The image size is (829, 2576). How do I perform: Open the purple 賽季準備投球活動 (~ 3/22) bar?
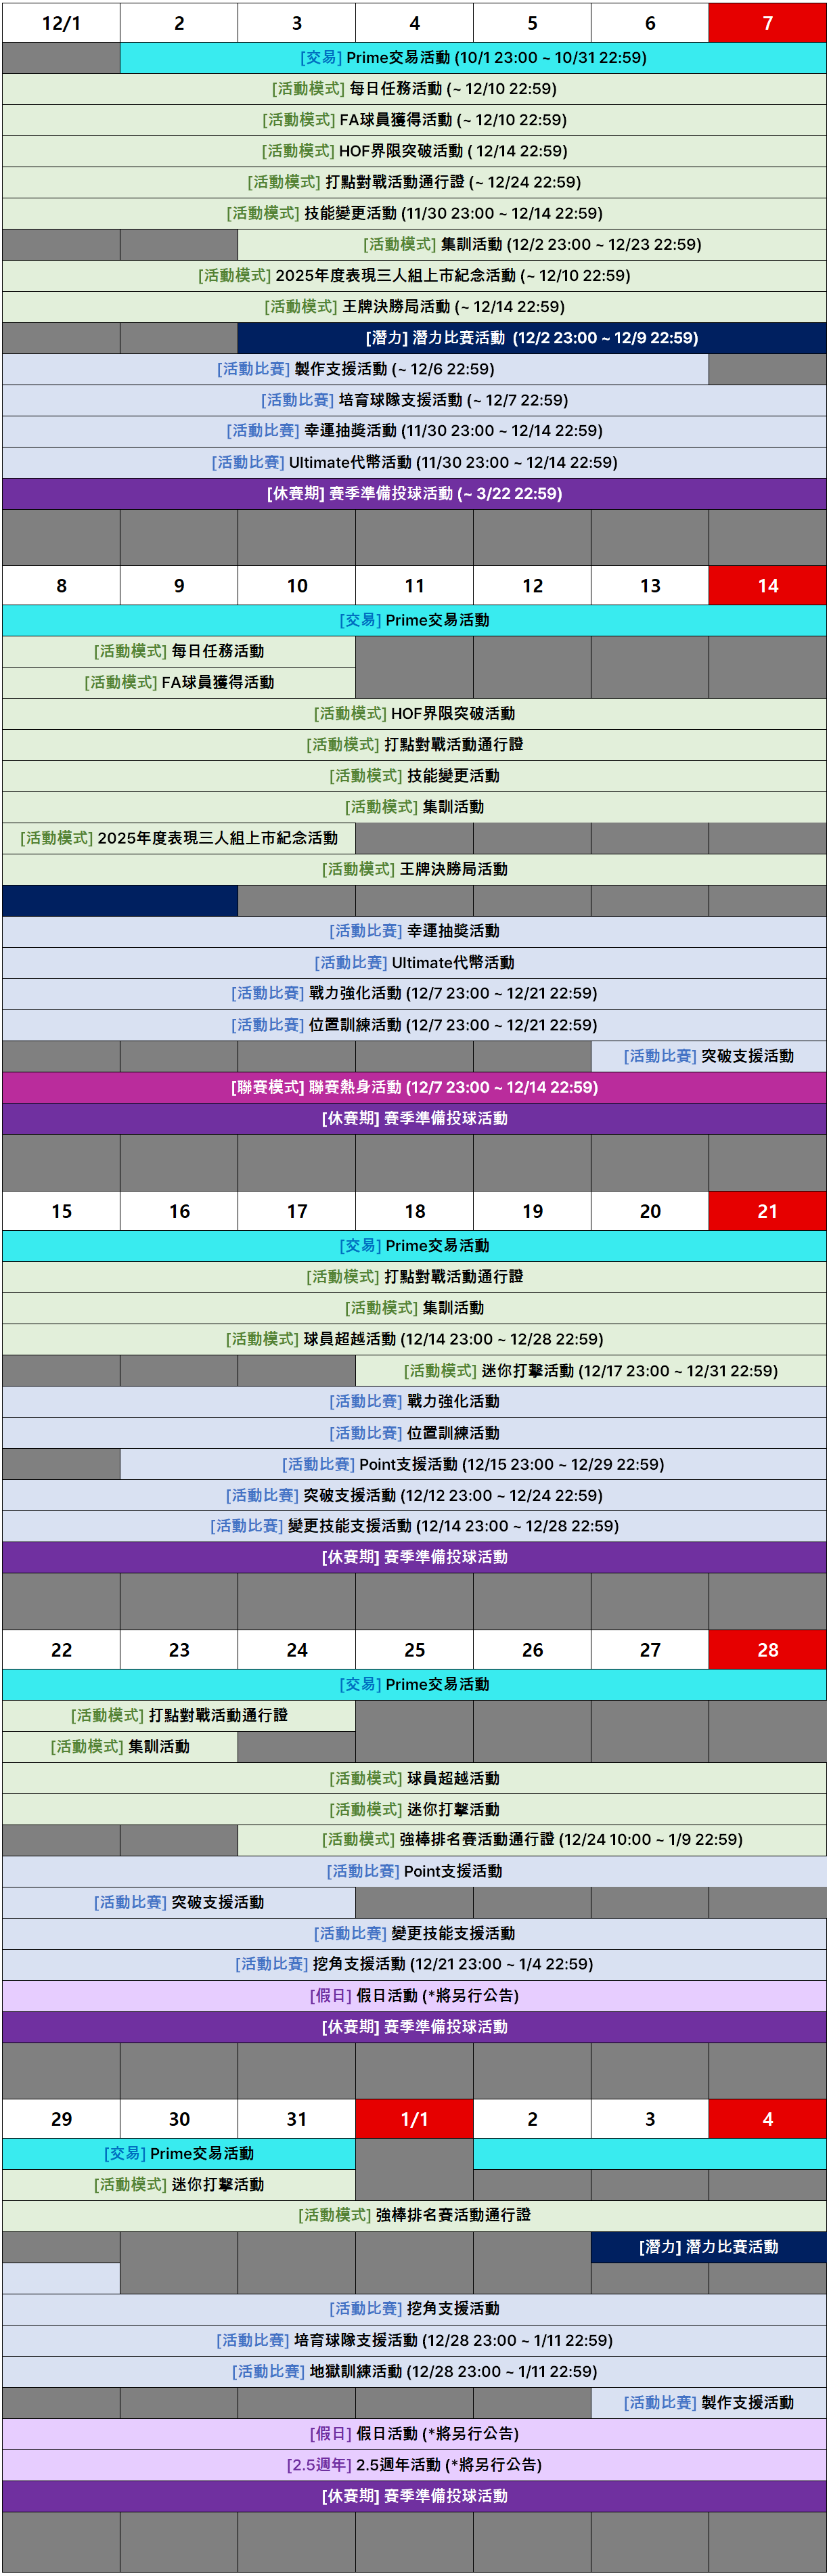[x=414, y=494]
